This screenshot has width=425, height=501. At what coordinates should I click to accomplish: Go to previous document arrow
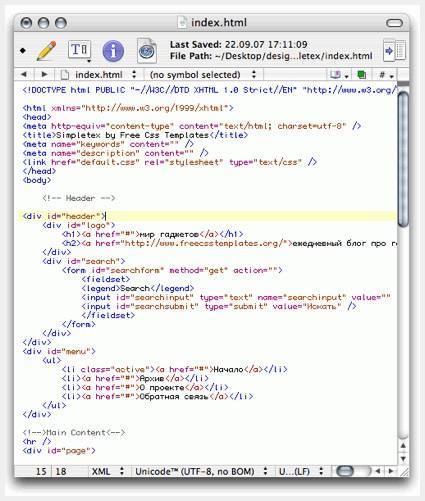pyautogui.click(x=24, y=74)
